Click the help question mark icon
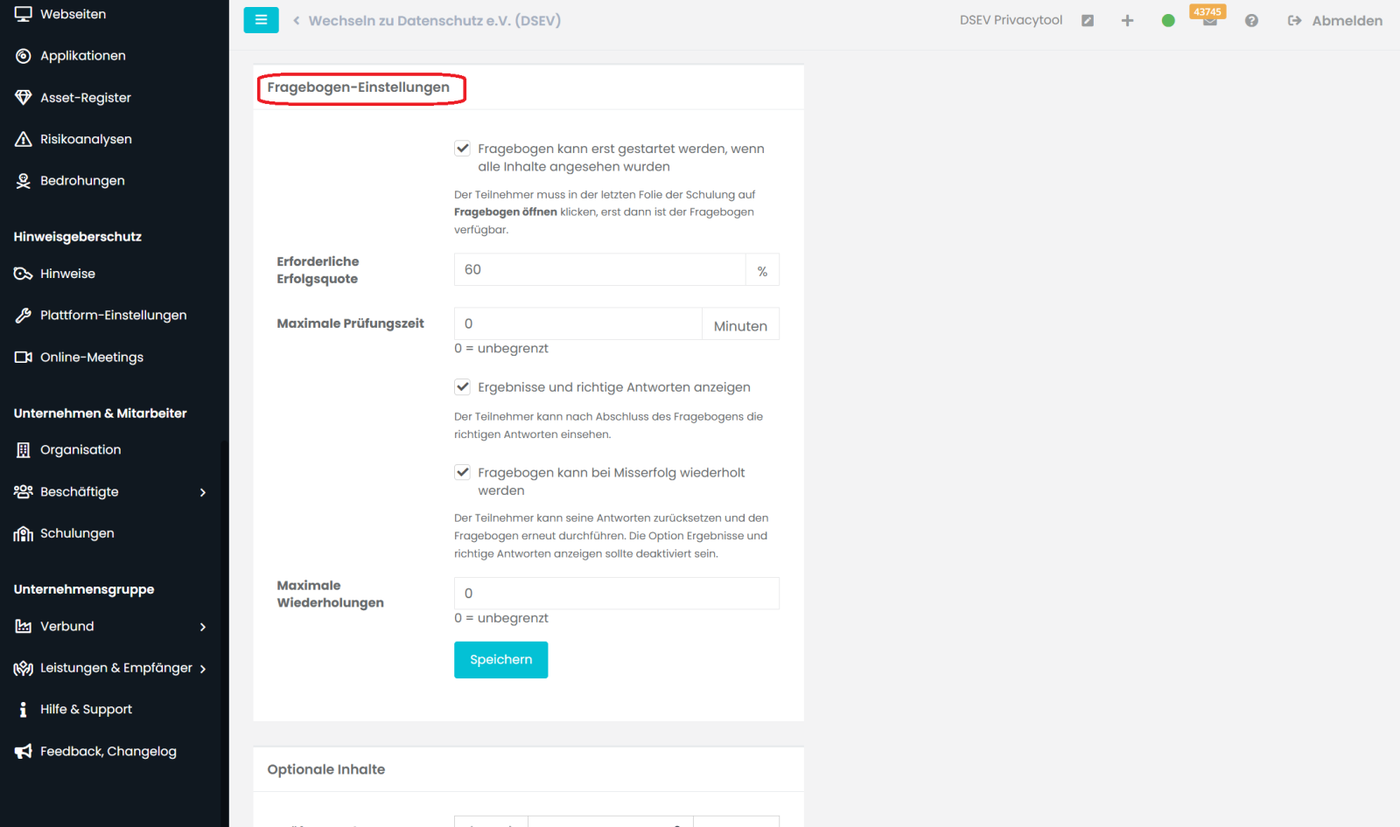 click(x=1251, y=21)
